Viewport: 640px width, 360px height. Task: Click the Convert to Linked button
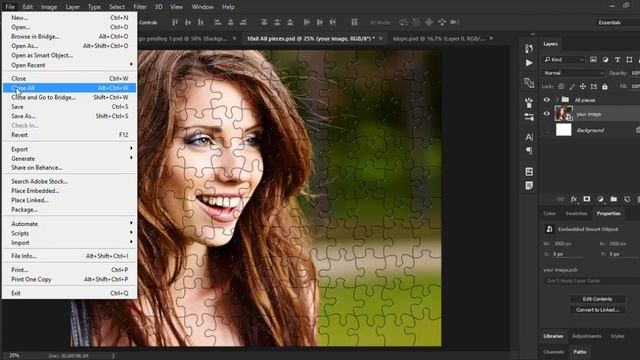pyautogui.click(x=597, y=310)
